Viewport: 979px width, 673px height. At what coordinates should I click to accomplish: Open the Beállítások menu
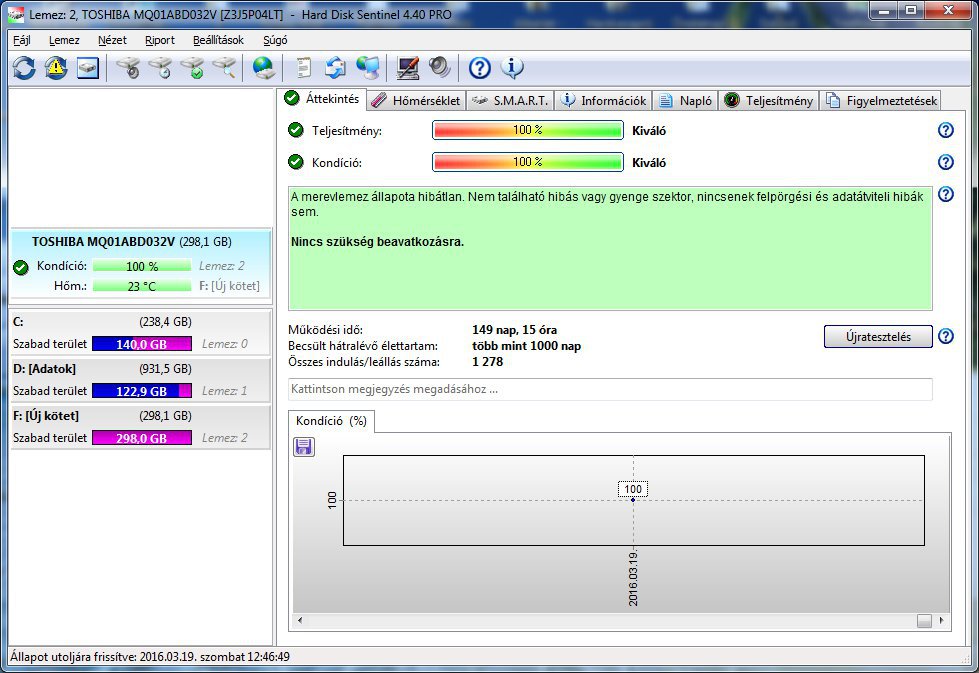218,40
